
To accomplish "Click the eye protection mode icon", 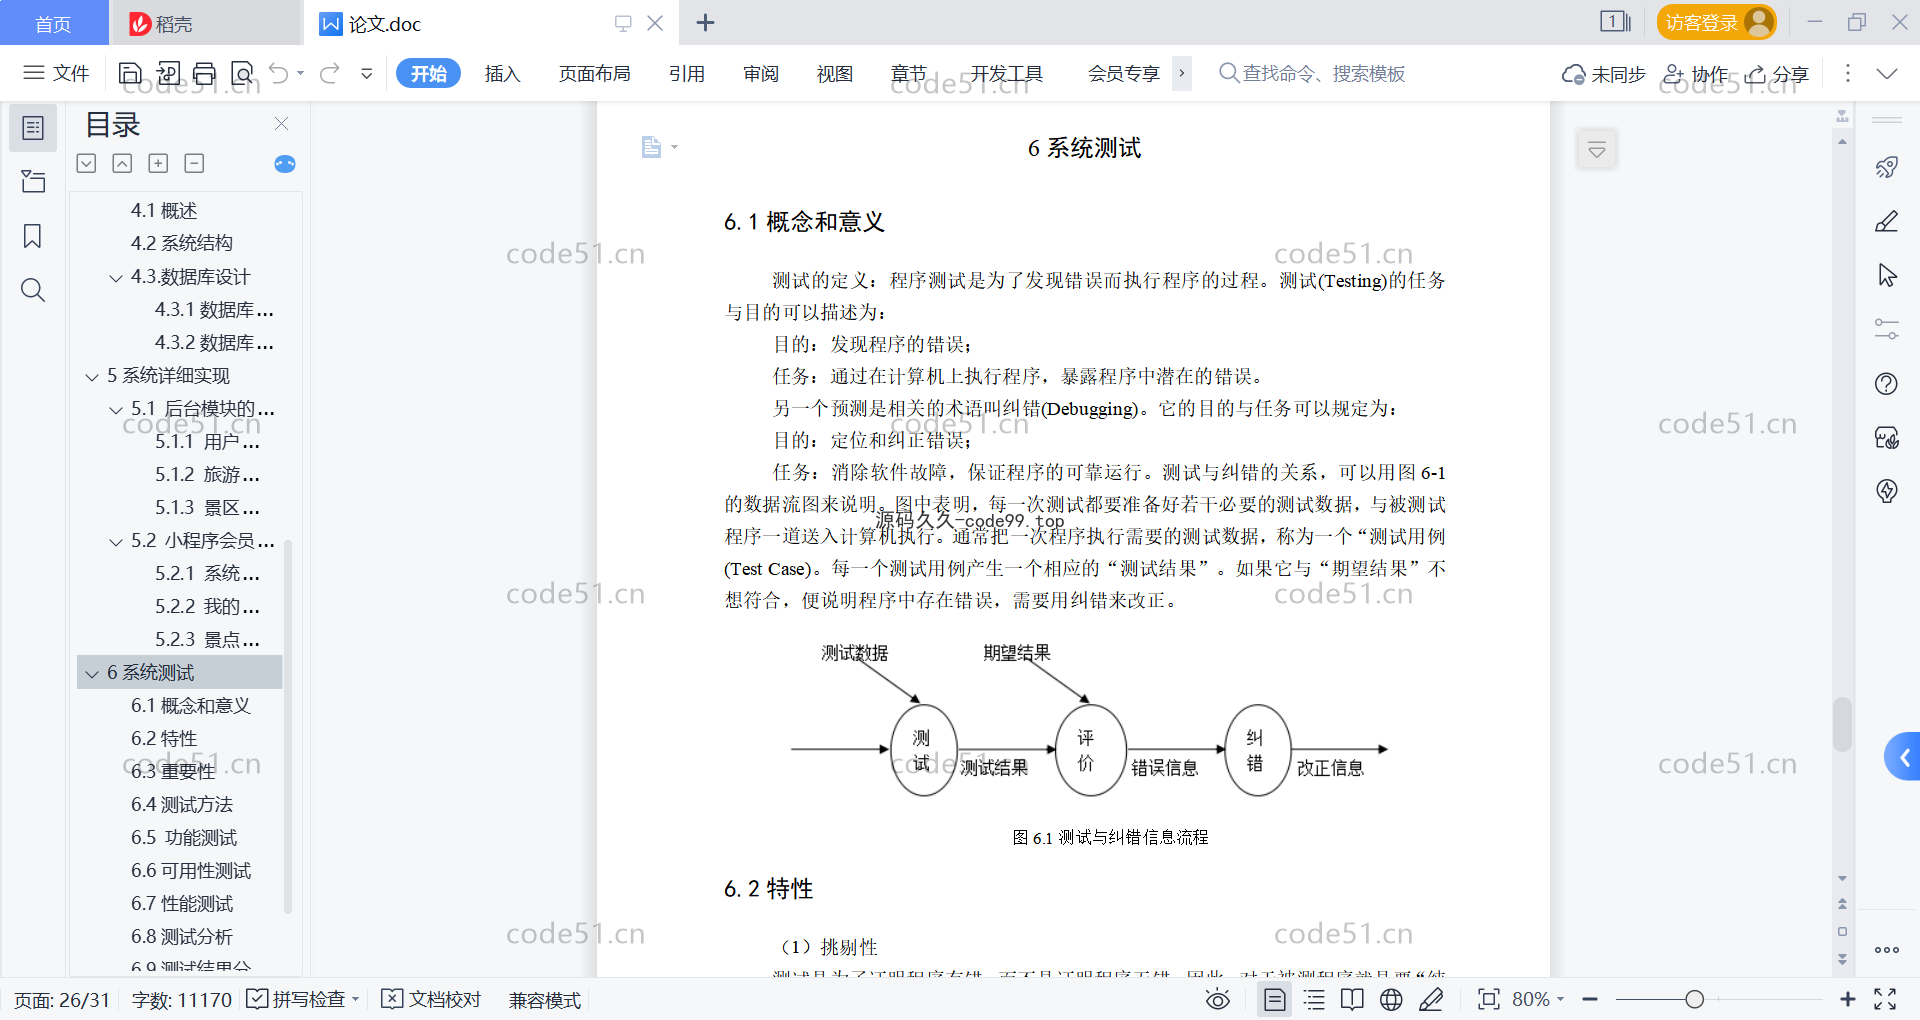I will 1217,999.
